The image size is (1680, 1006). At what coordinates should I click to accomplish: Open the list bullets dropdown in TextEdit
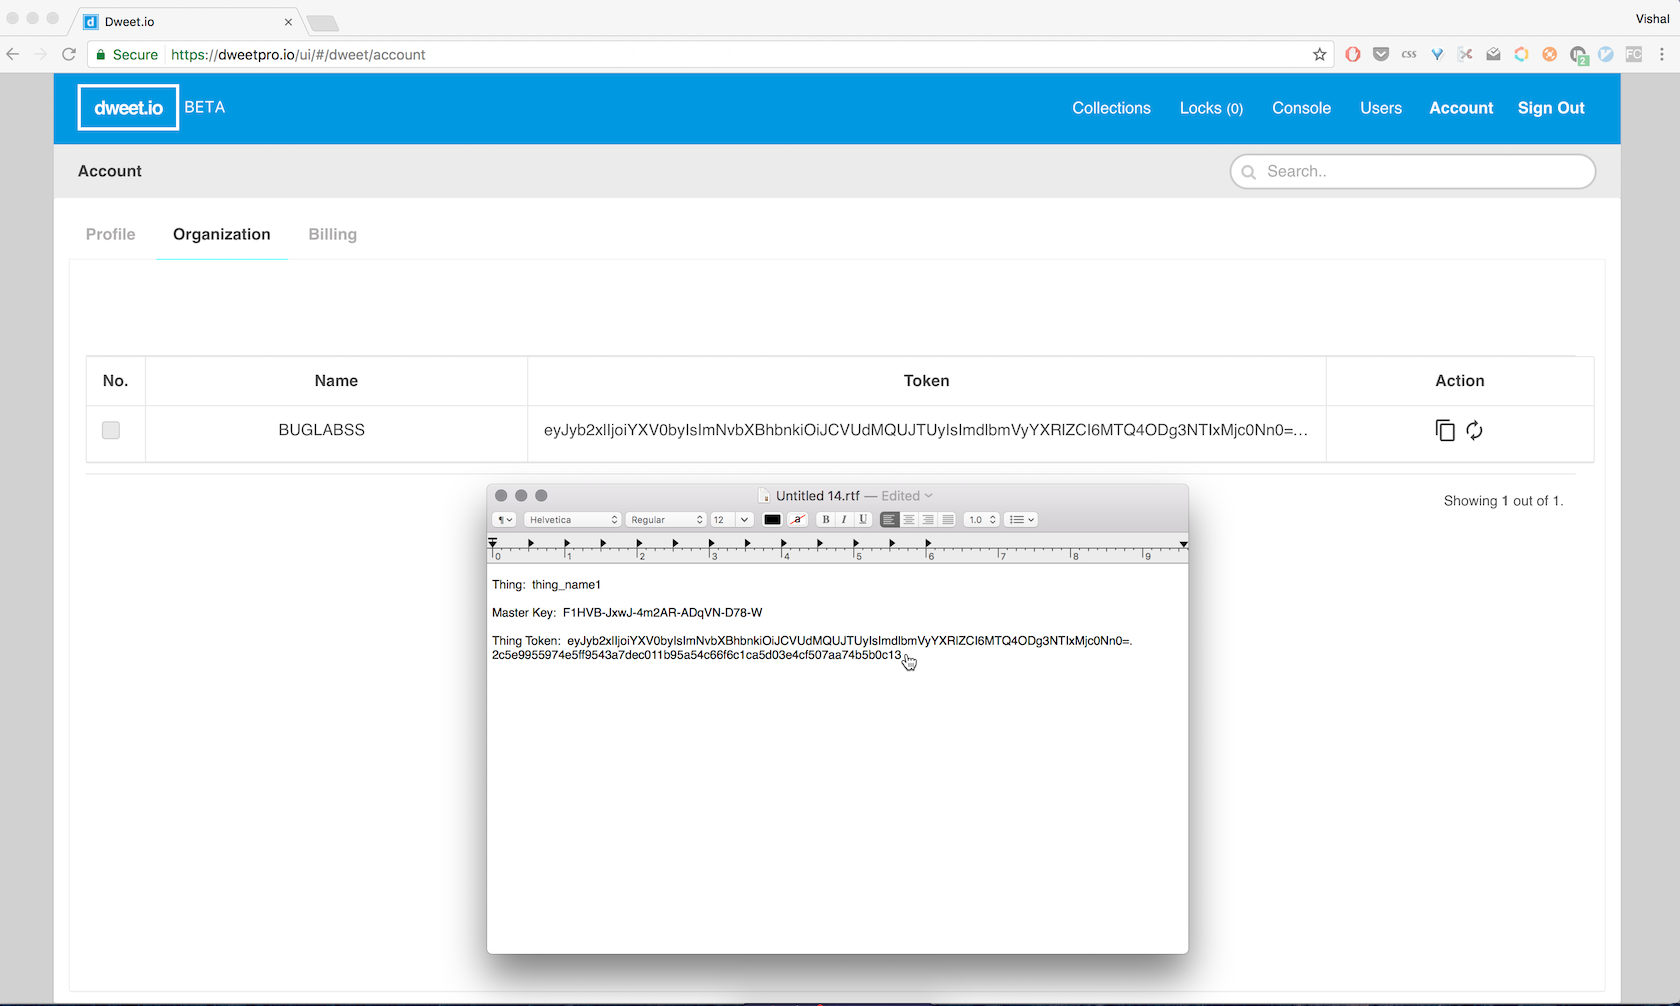click(1021, 520)
